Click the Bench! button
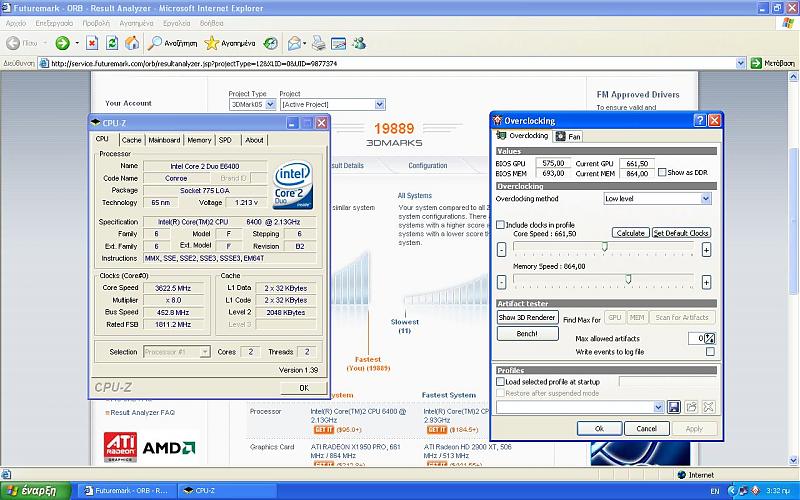The image size is (800, 500). [x=527, y=334]
